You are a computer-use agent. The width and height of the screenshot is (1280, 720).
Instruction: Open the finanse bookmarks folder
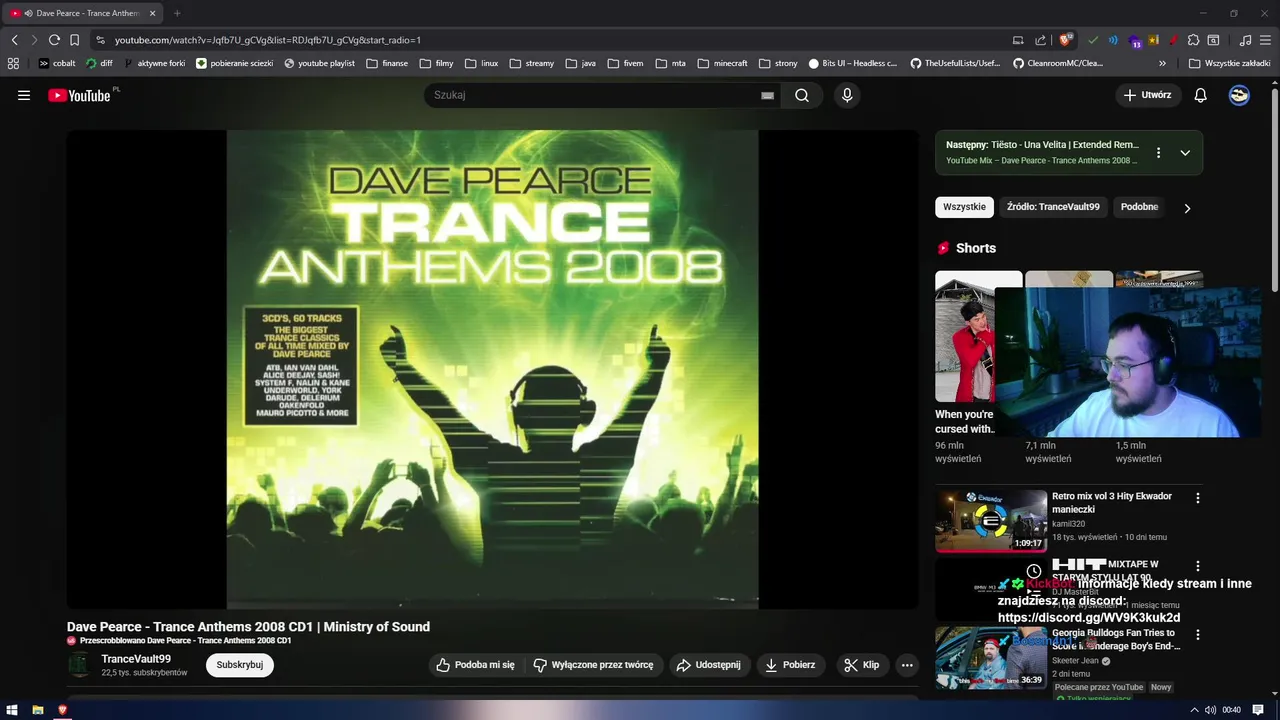point(387,63)
